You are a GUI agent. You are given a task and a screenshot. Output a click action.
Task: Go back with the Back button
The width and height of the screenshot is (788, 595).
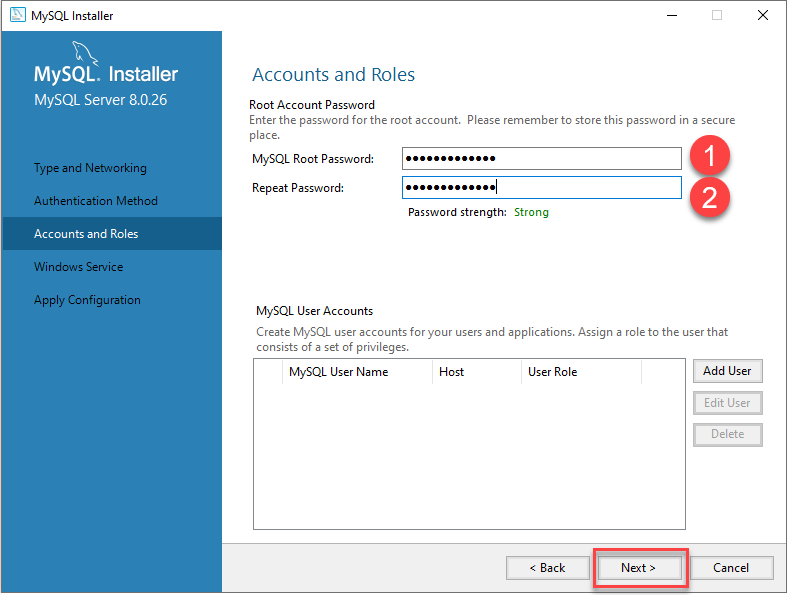547,568
